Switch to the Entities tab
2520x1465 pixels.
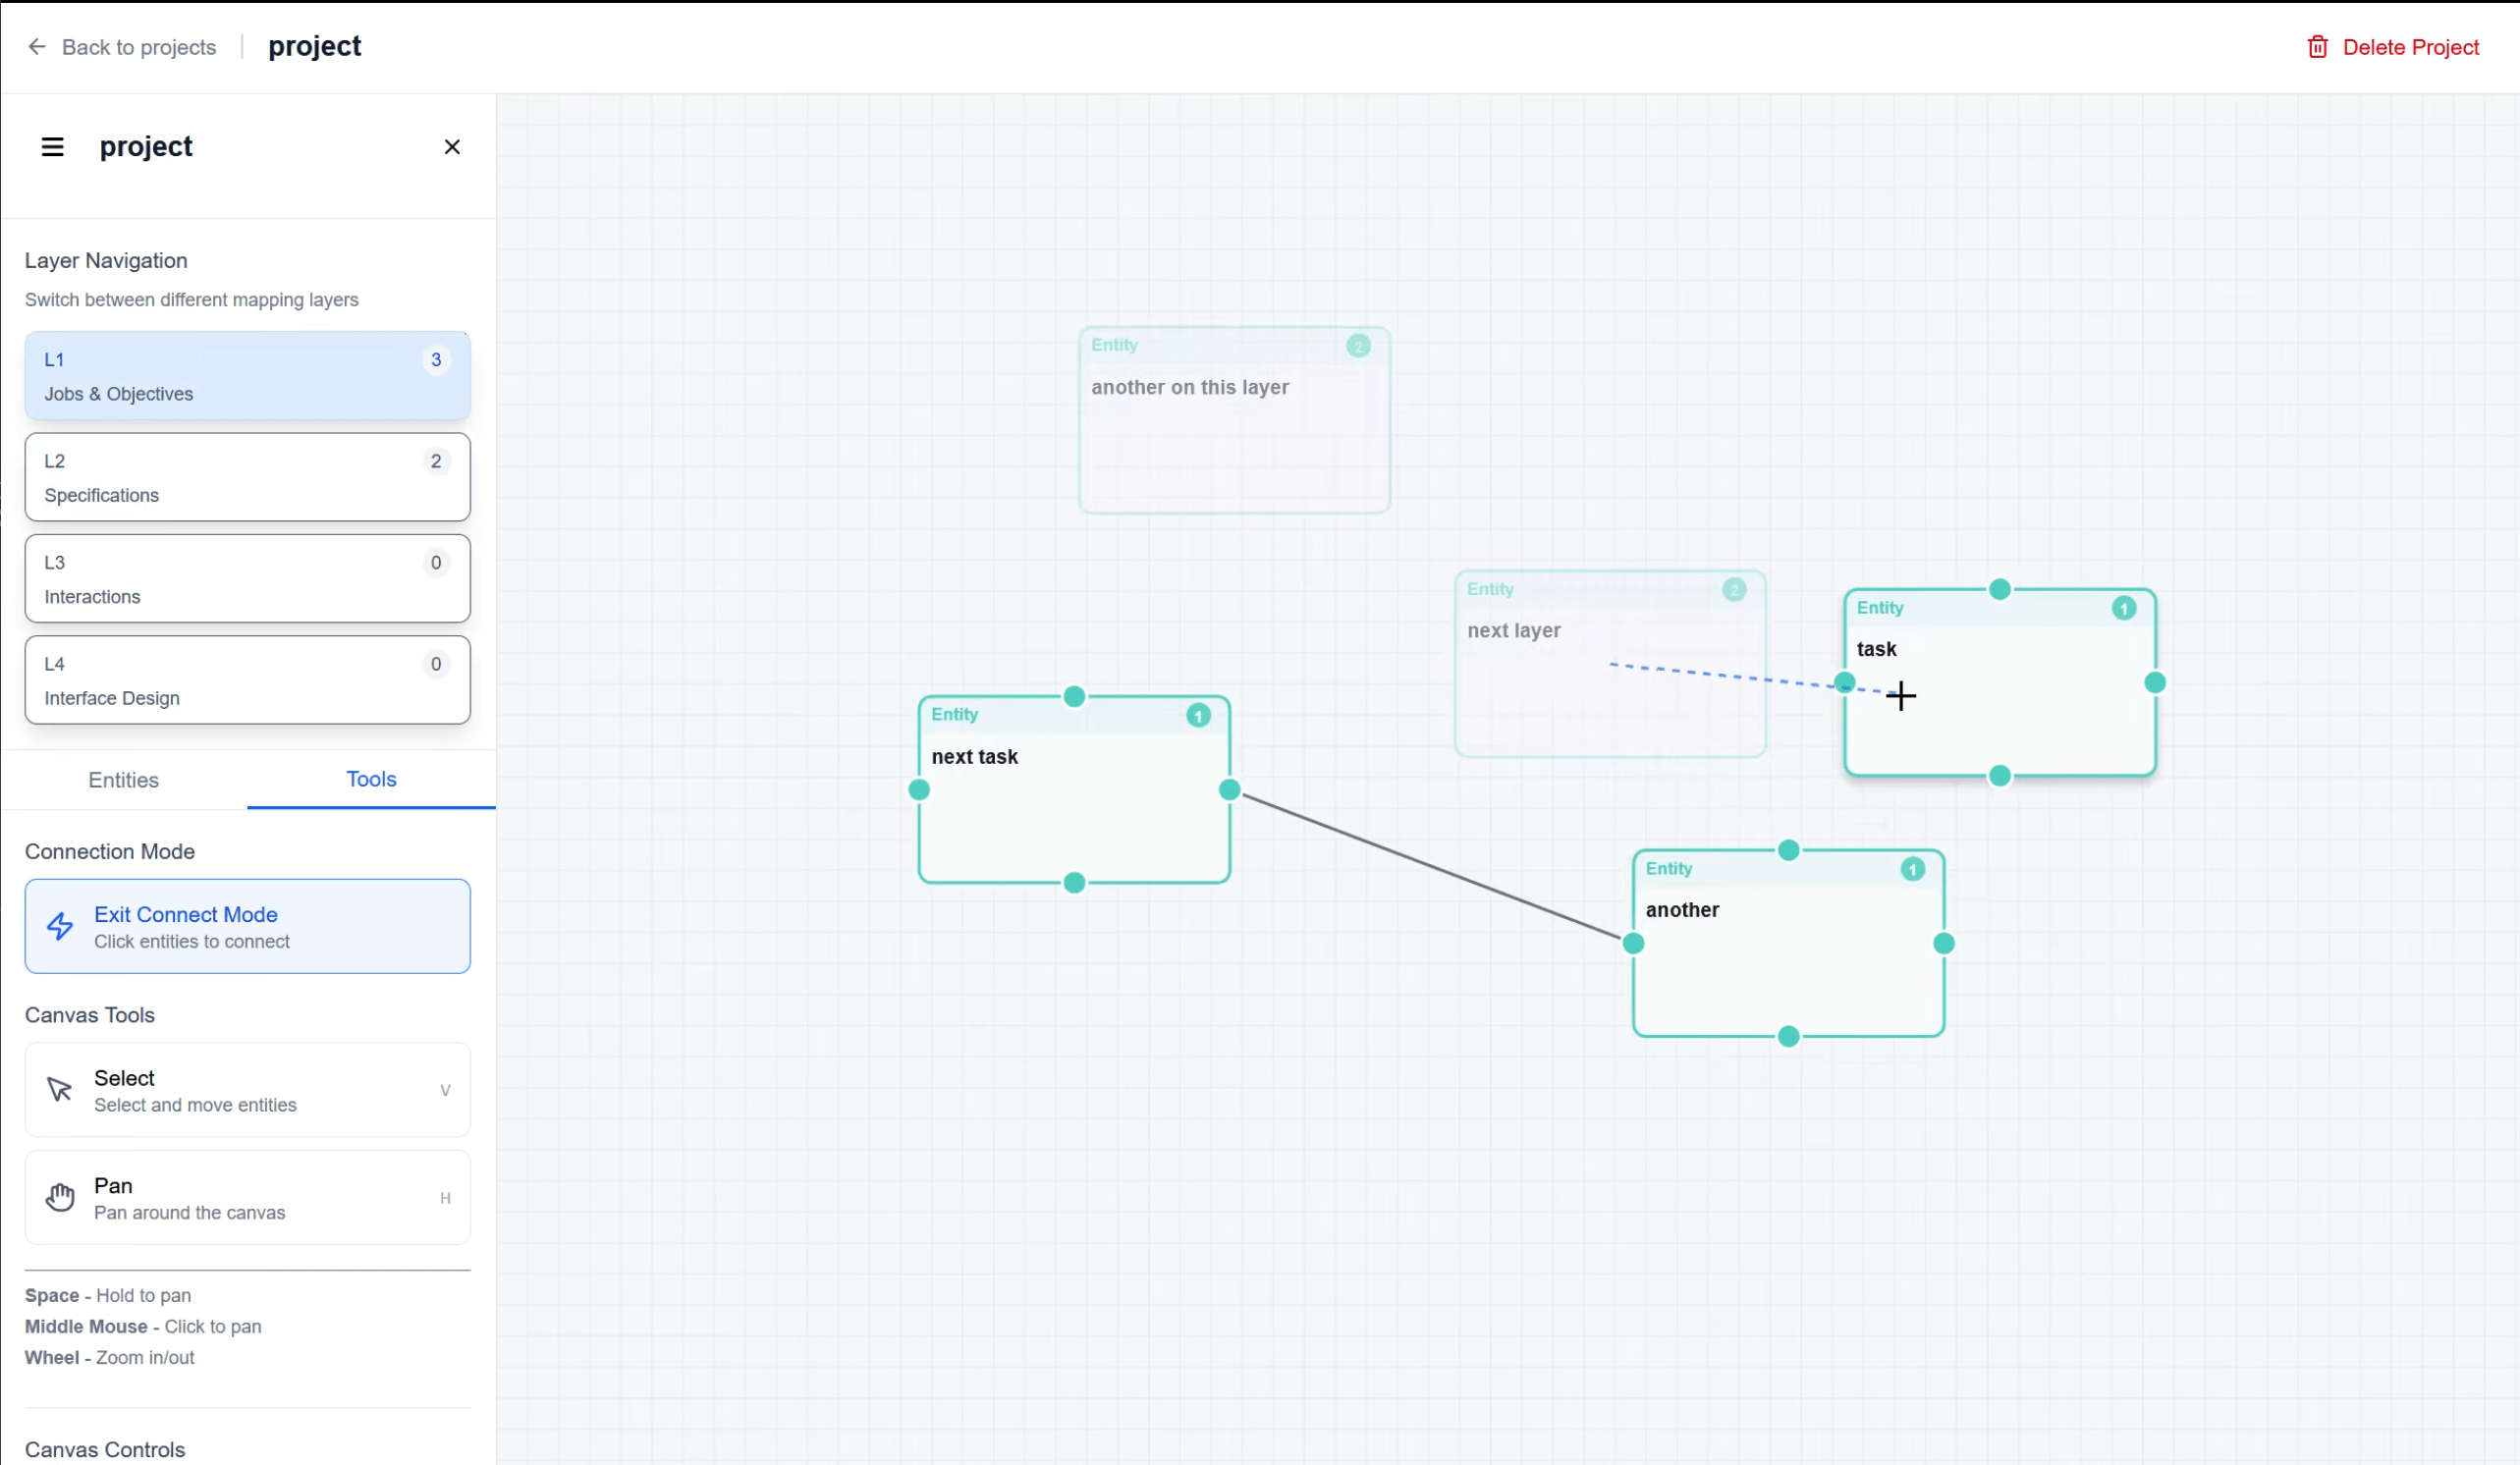123,779
